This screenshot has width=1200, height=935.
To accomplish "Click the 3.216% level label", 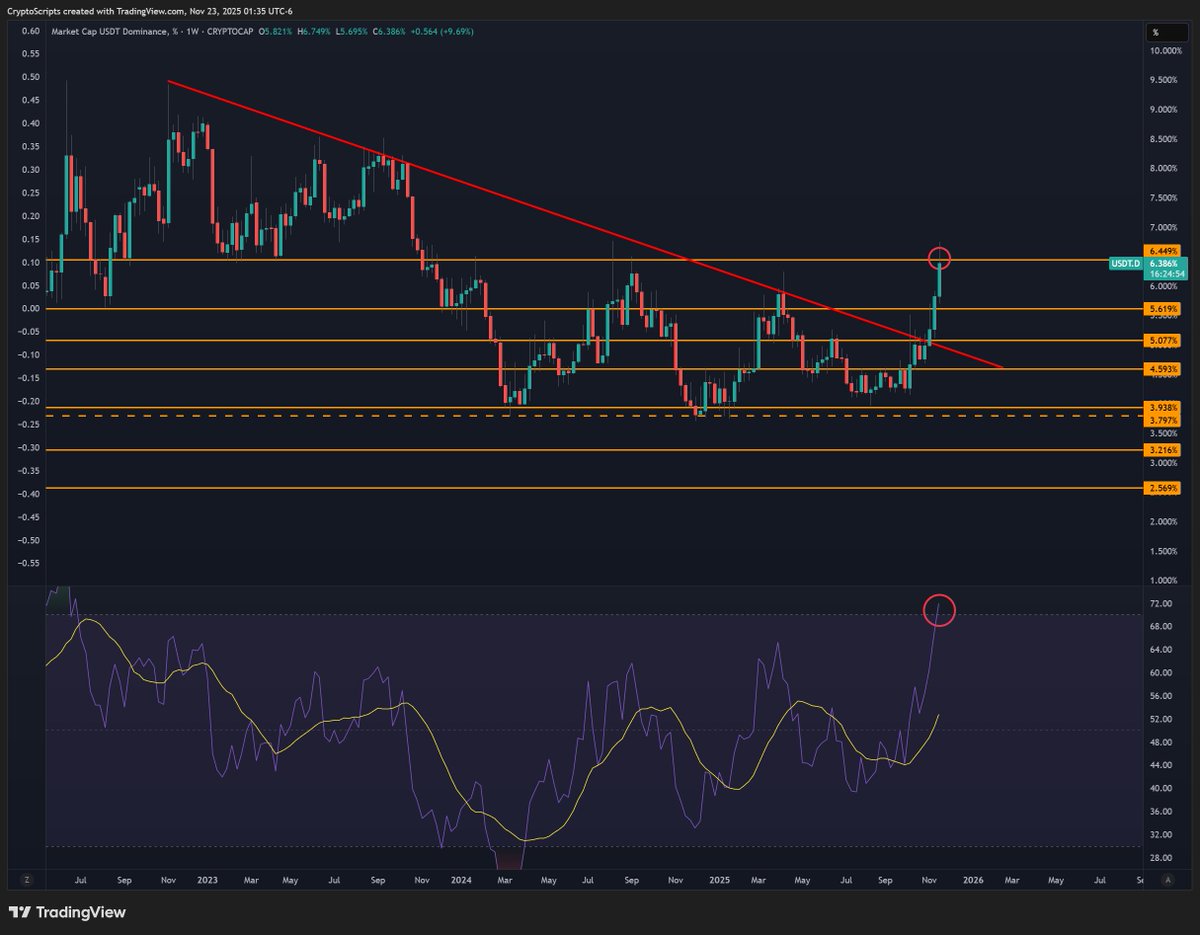I will (1164, 451).
